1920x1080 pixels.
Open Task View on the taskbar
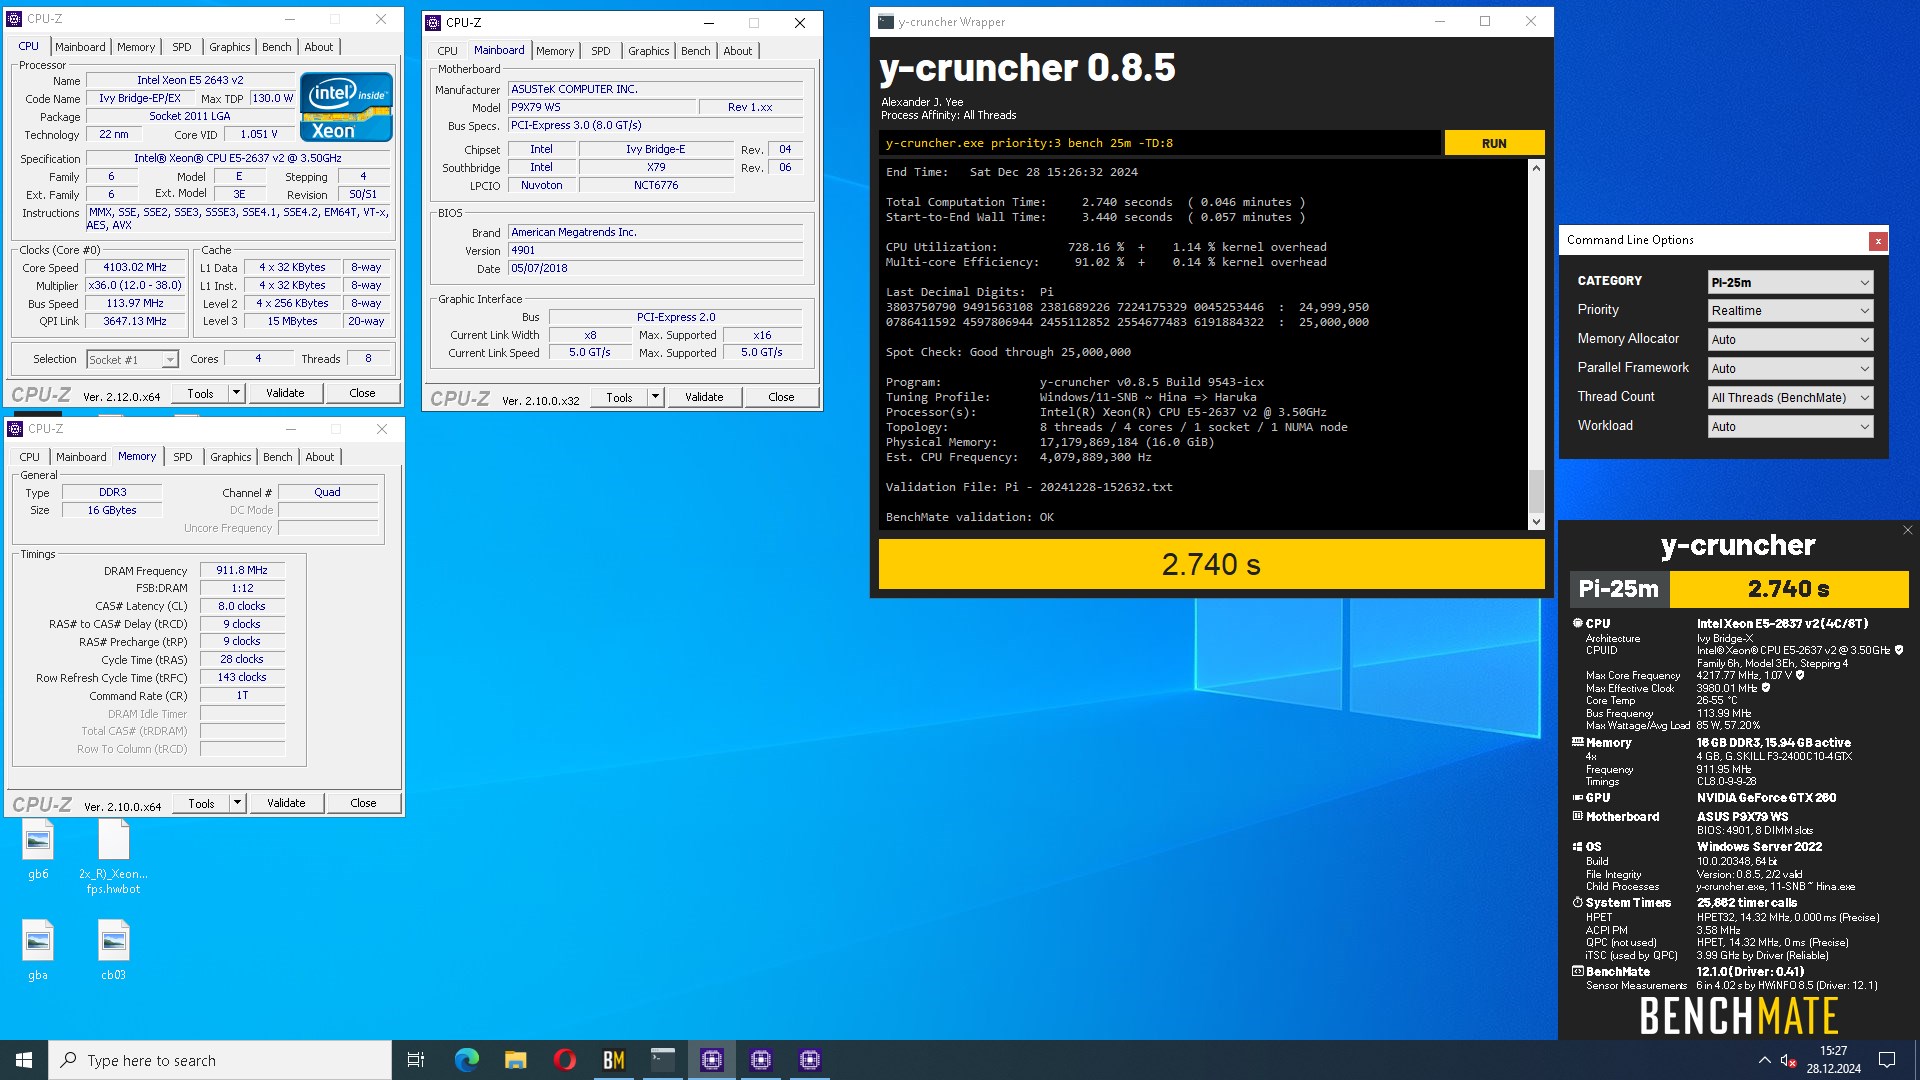point(416,1060)
